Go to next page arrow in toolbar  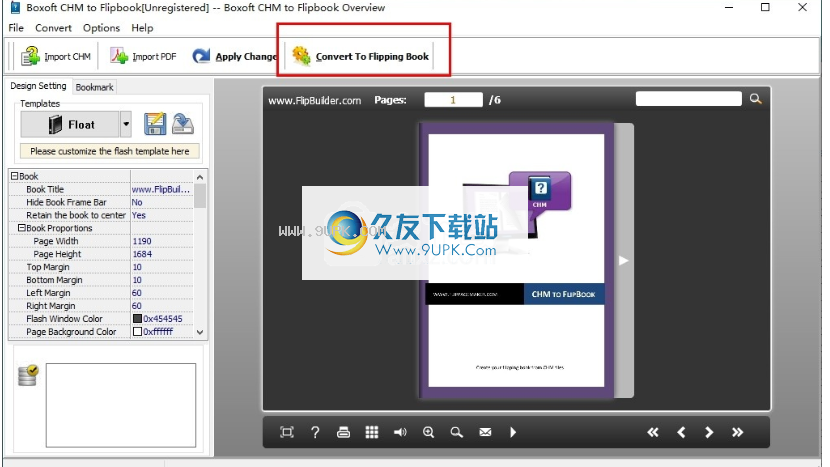(x=709, y=432)
